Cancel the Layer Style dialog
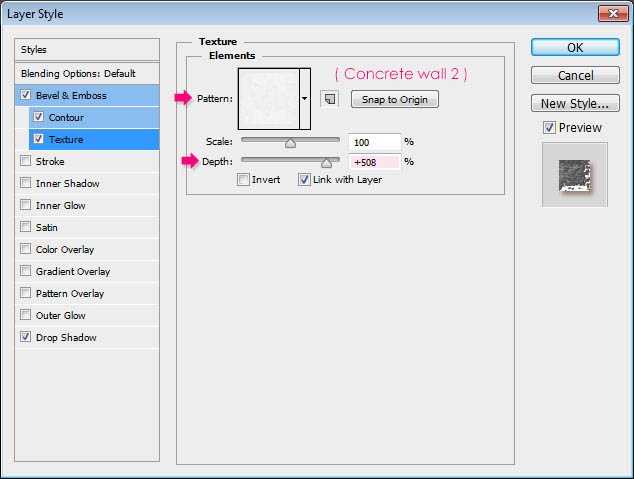Viewport: 634px width, 479px height. [575, 75]
